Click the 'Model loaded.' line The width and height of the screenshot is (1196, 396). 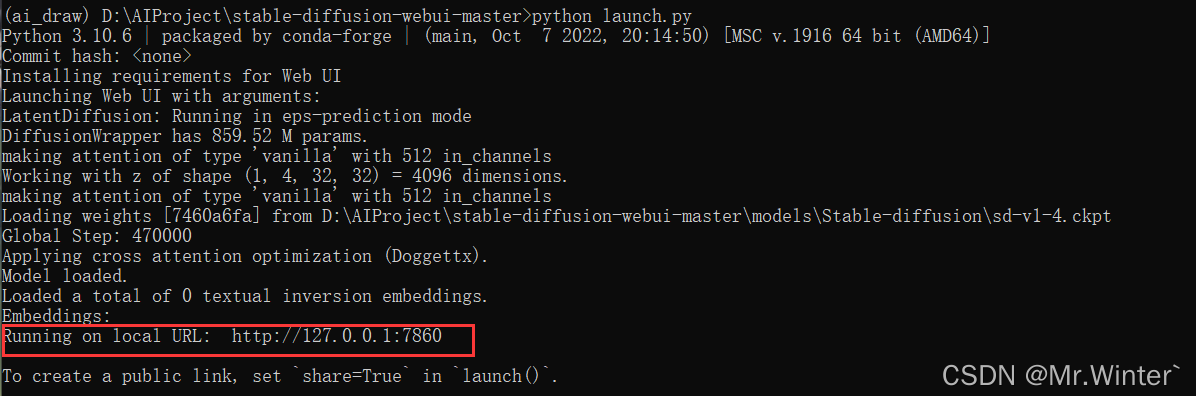[x=66, y=275]
